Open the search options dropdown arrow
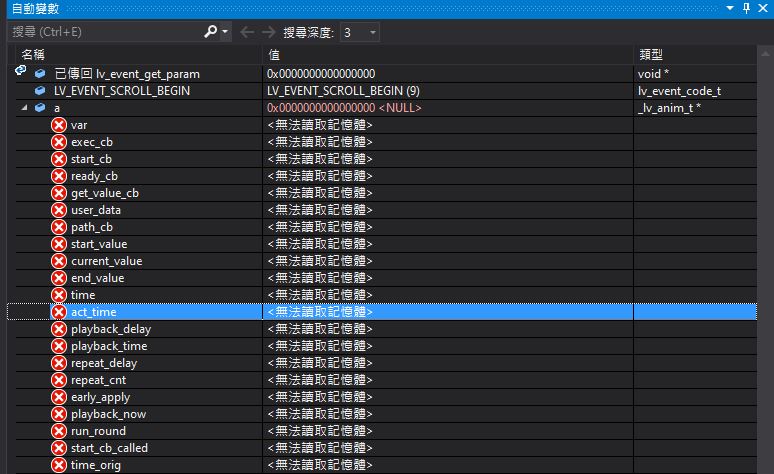Viewport: 774px width, 474px height. [x=225, y=32]
